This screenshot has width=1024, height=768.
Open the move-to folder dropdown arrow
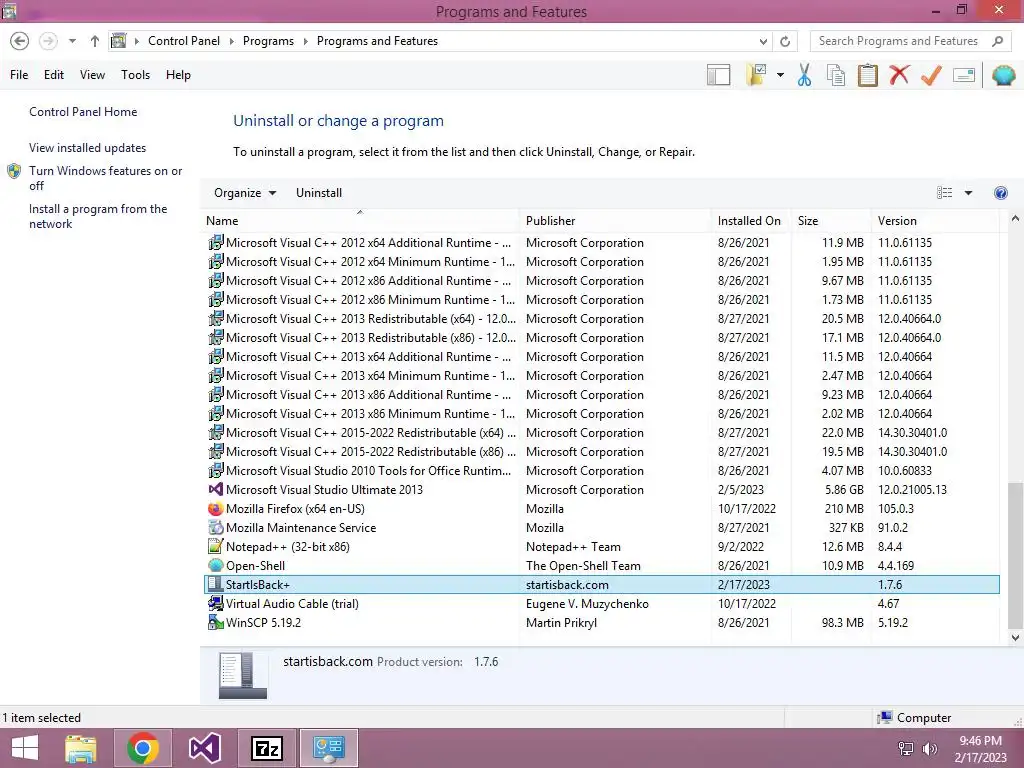pyautogui.click(x=780, y=75)
